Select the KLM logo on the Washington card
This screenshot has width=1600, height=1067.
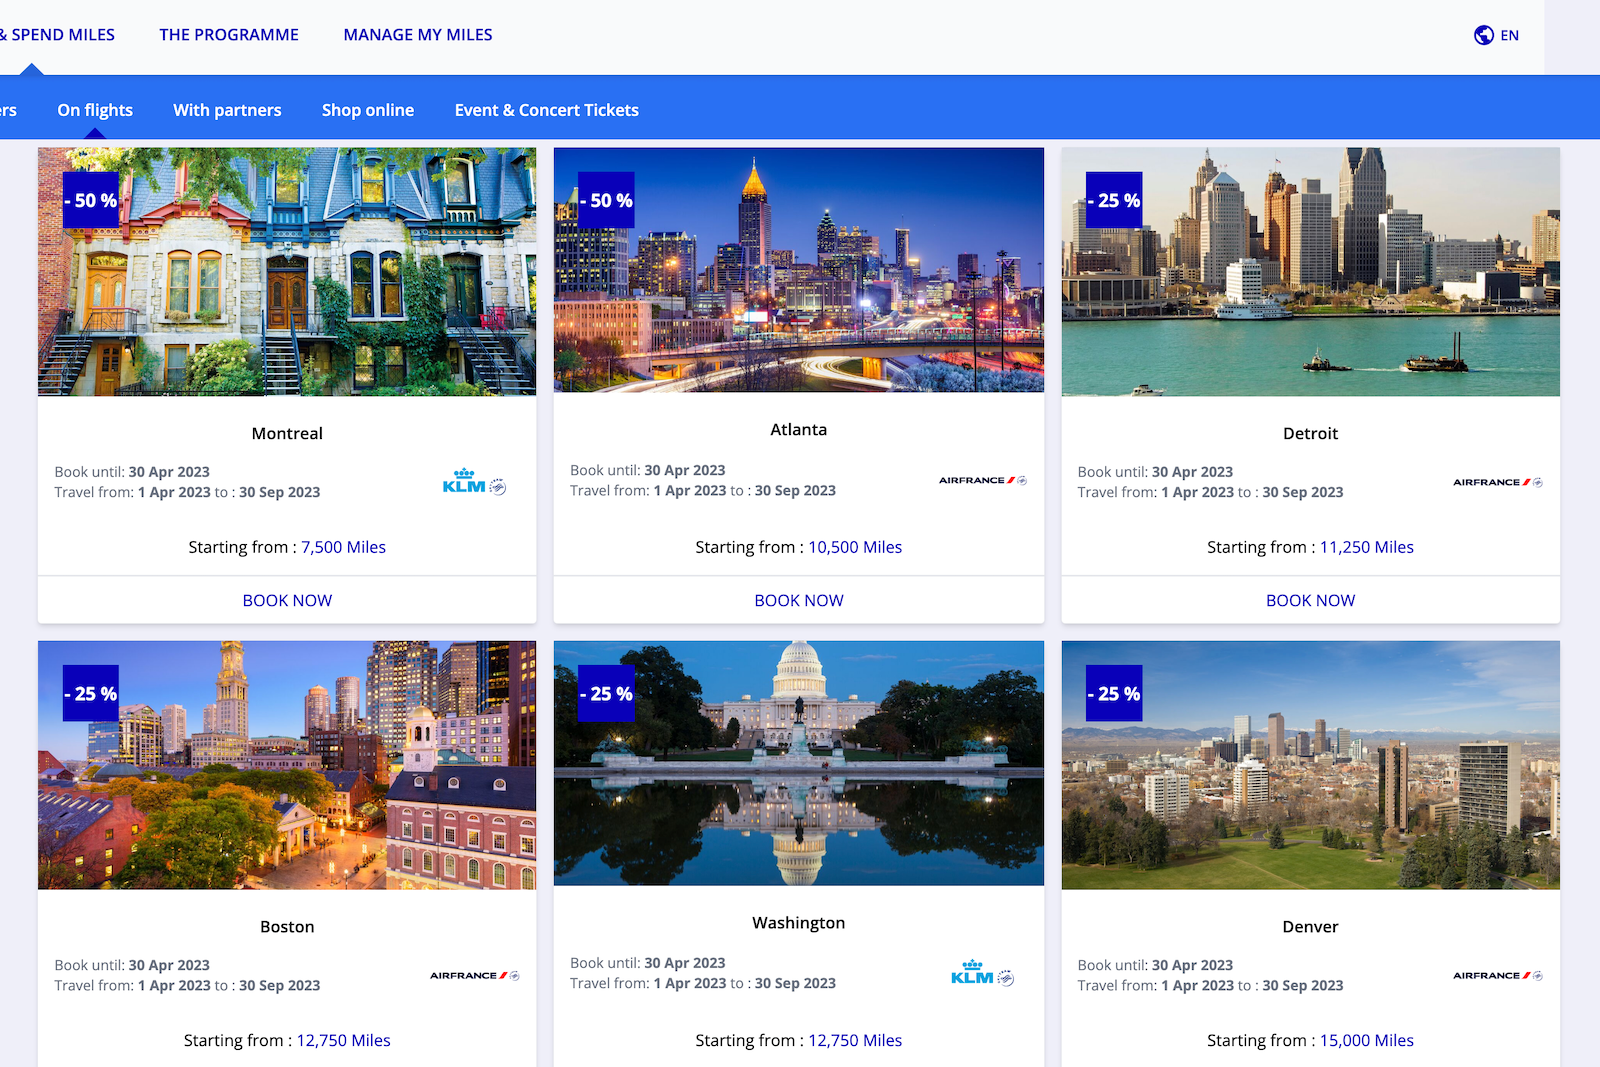pyautogui.click(x=982, y=975)
